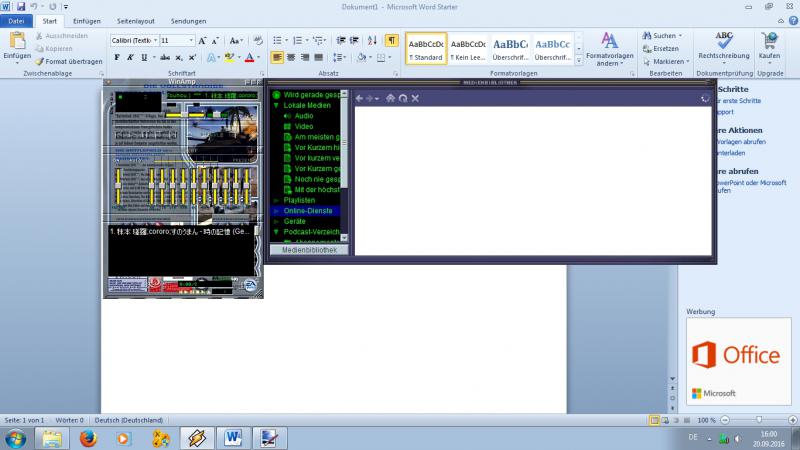Toggle italic formatting
This screenshot has height=450, width=800.
point(131,58)
